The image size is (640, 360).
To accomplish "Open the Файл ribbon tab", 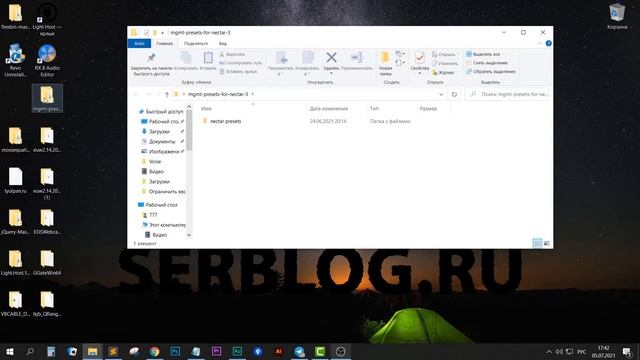I will click(x=139, y=44).
